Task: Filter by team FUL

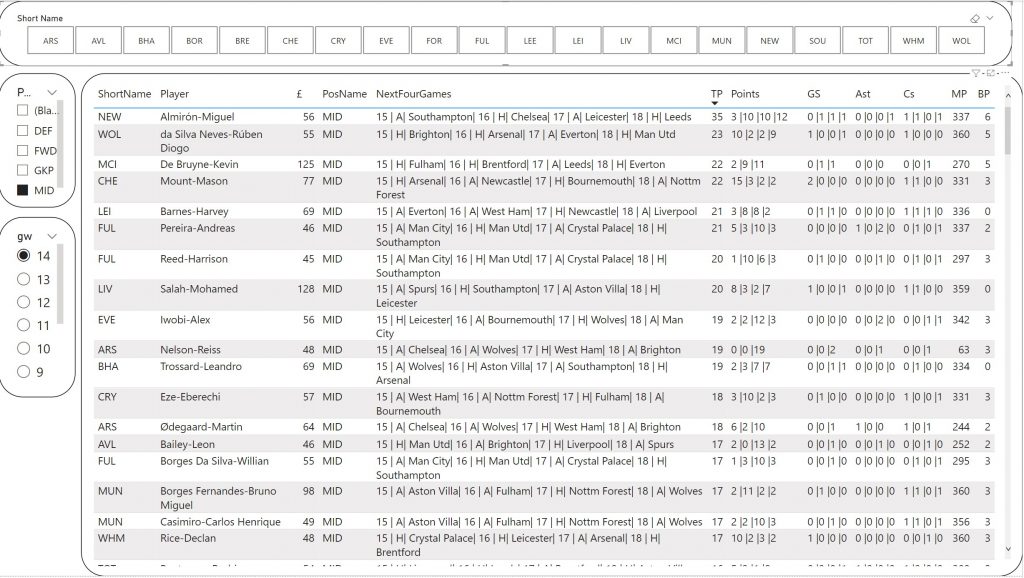Action: pyautogui.click(x=482, y=40)
